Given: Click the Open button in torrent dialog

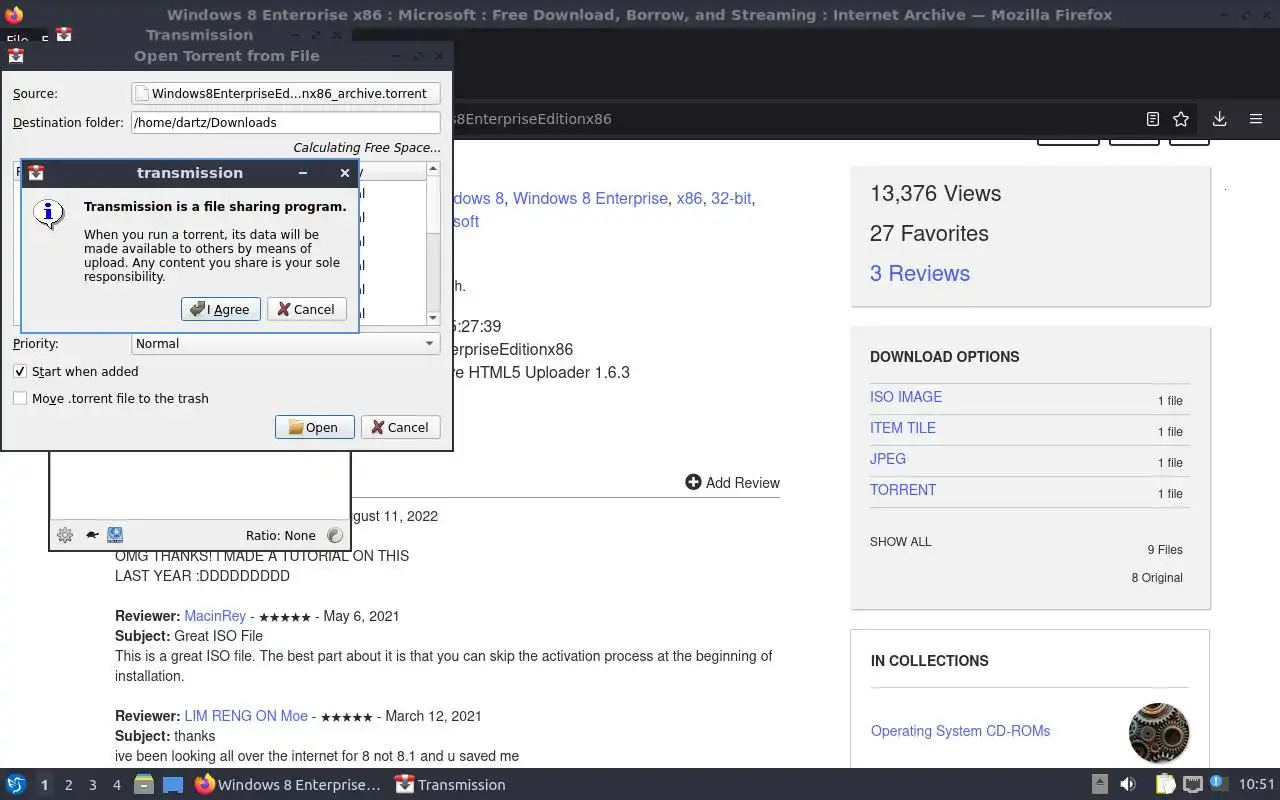Looking at the screenshot, I should (314, 427).
